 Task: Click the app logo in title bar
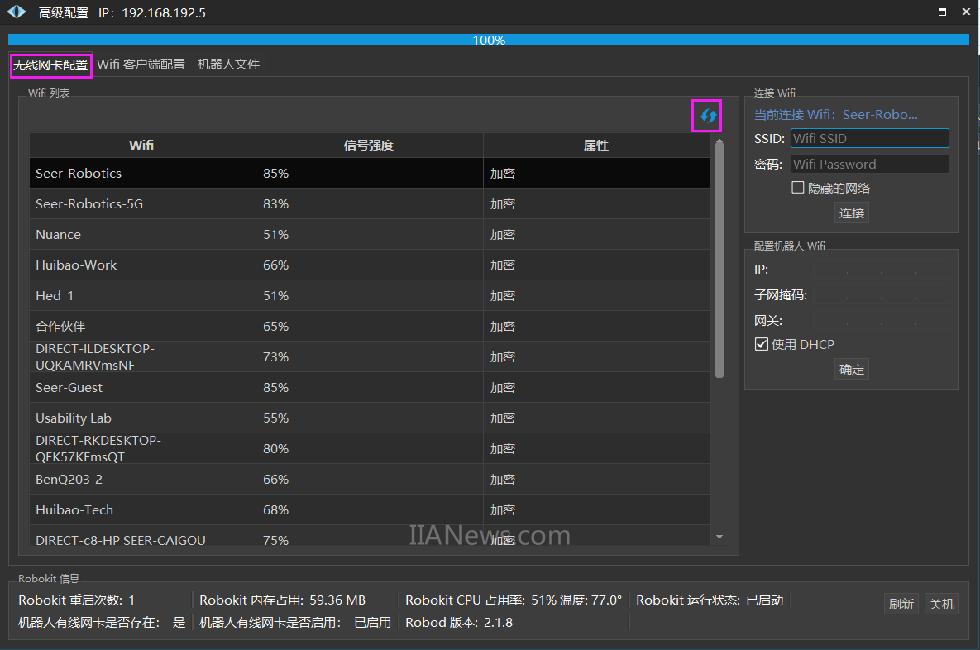click(x=16, y=12)
